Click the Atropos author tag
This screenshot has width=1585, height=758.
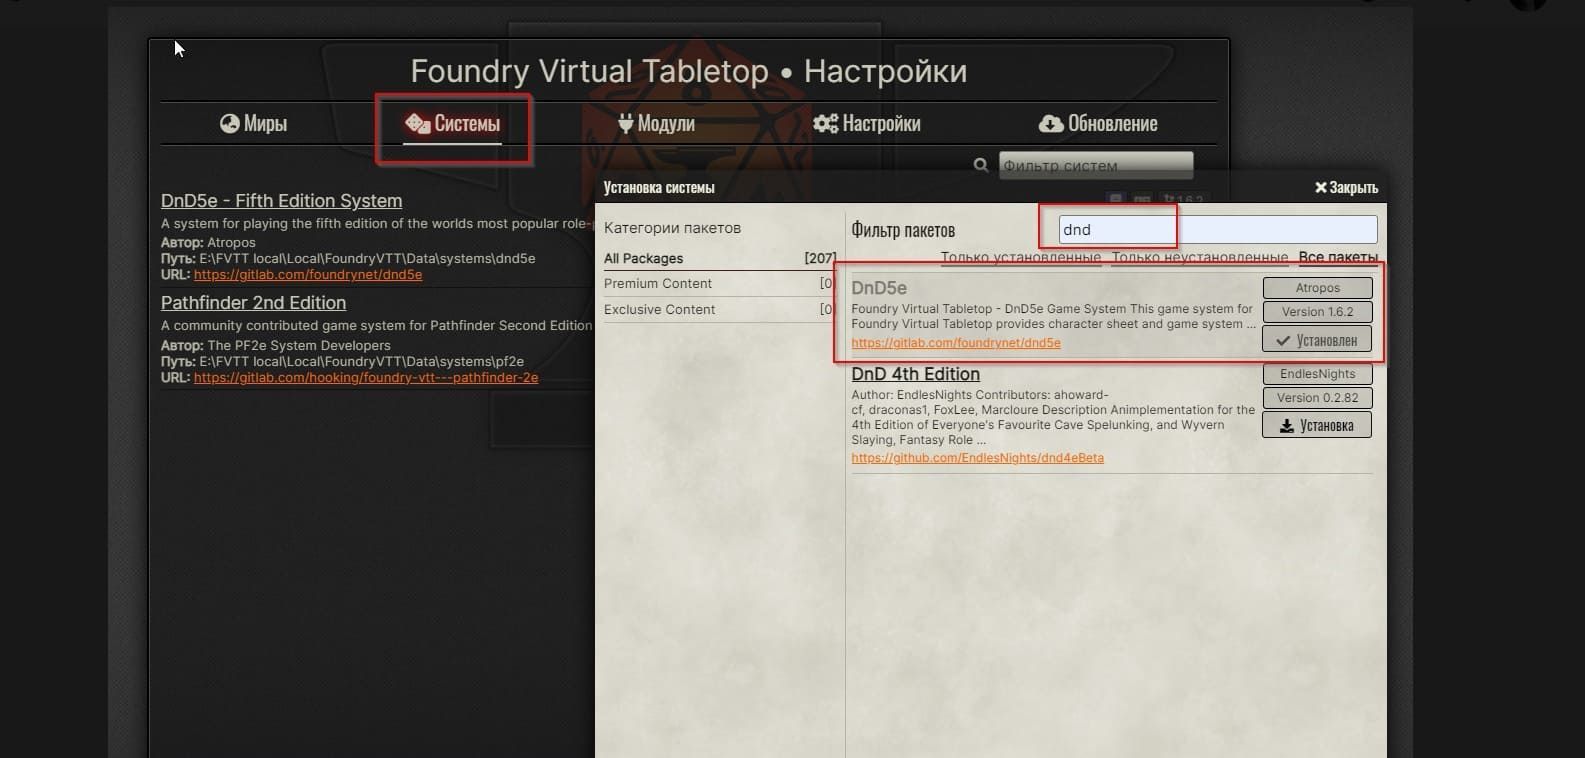click(x=1317, y=288)
